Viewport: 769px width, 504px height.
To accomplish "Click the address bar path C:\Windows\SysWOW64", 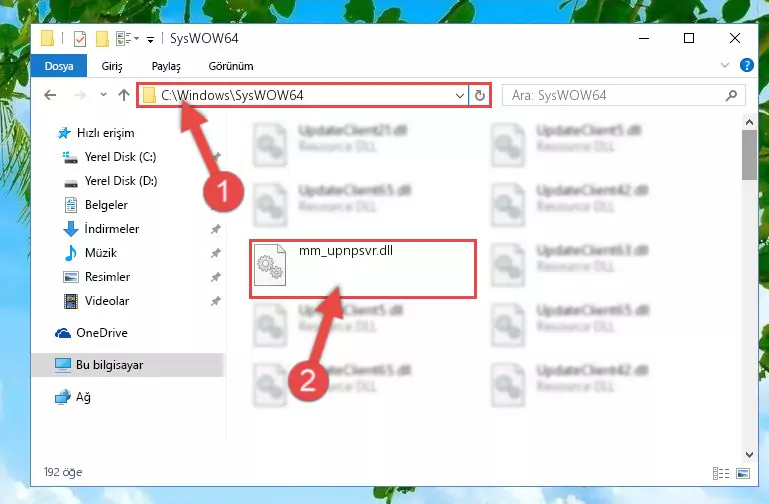I will 232,95.
